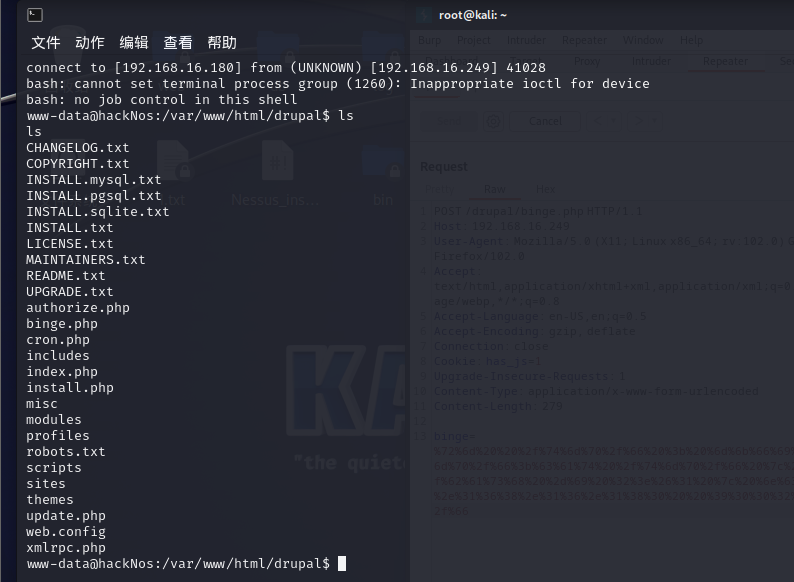Open the 帮助 terminal menu
This screenshot has height=582, width=794.
[222, 43]
